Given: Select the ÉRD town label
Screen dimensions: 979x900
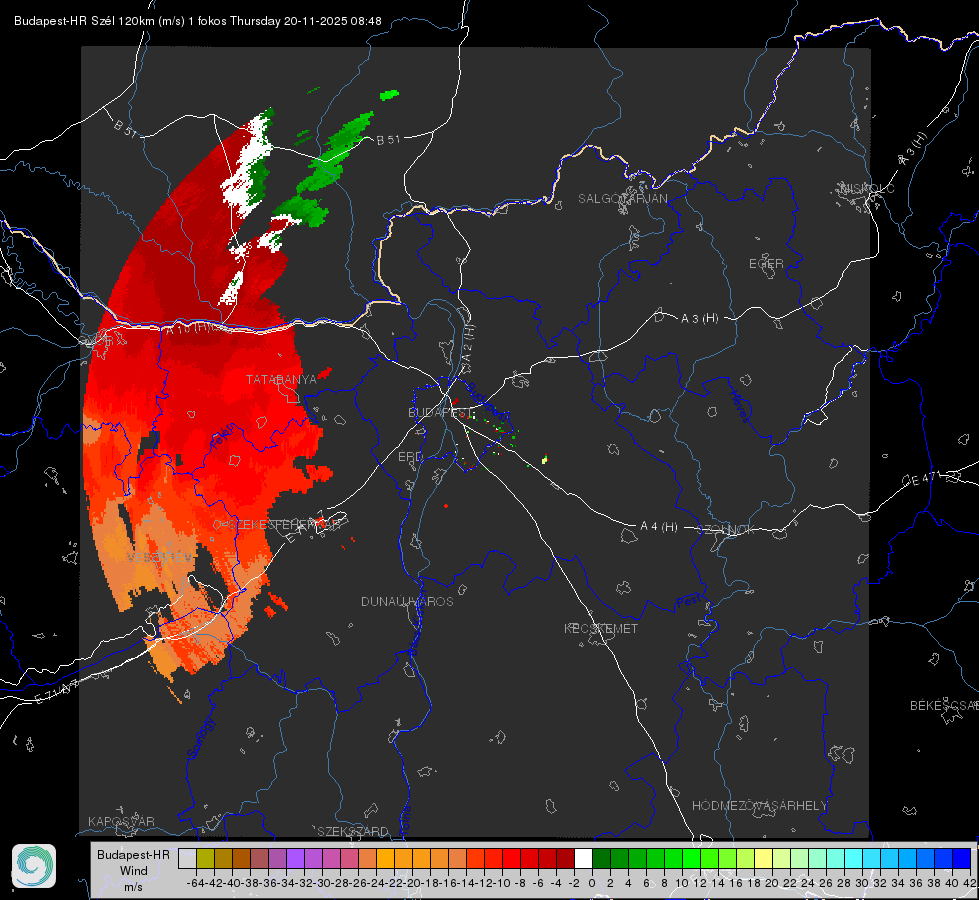Looking at the screenshot, I should [x=410, y=457].
